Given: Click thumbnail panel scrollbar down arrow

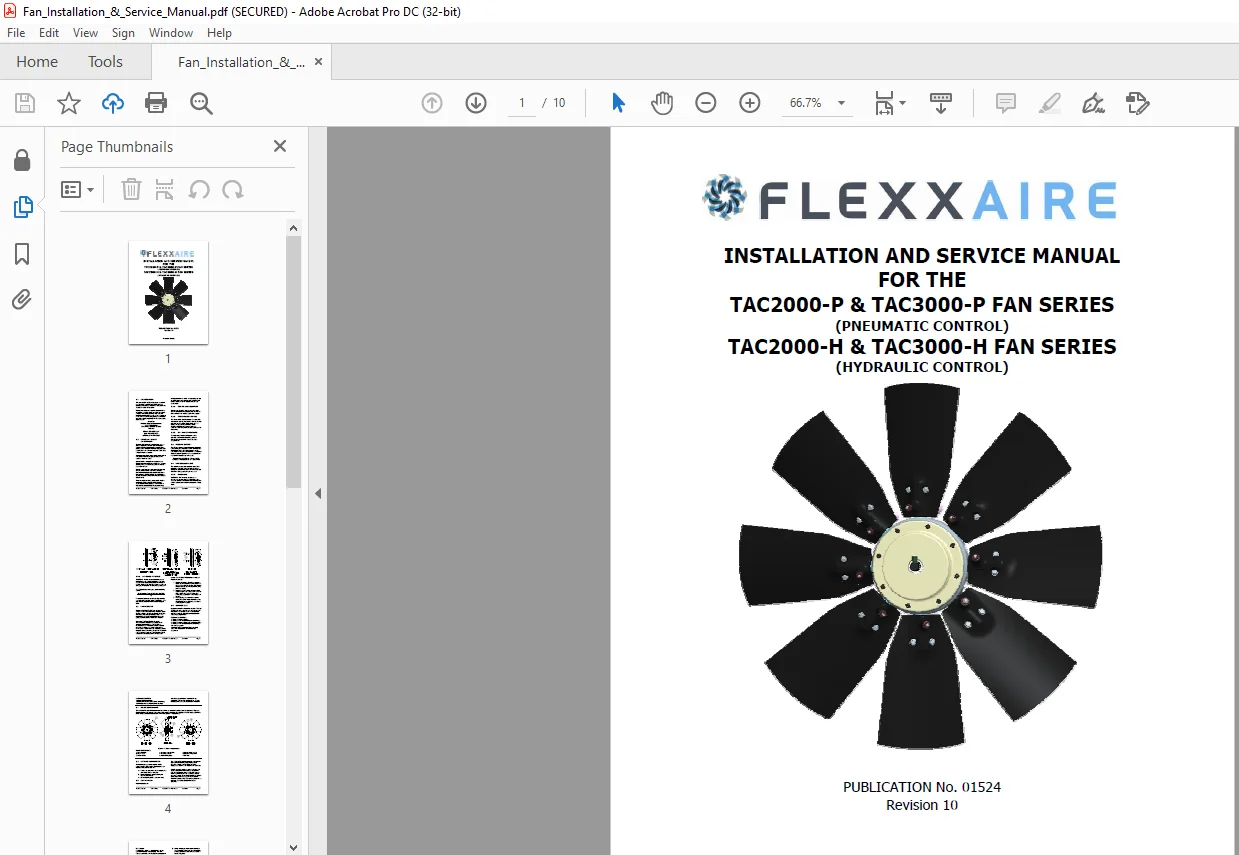Looking at the screenshot, I should pos(293,847).
